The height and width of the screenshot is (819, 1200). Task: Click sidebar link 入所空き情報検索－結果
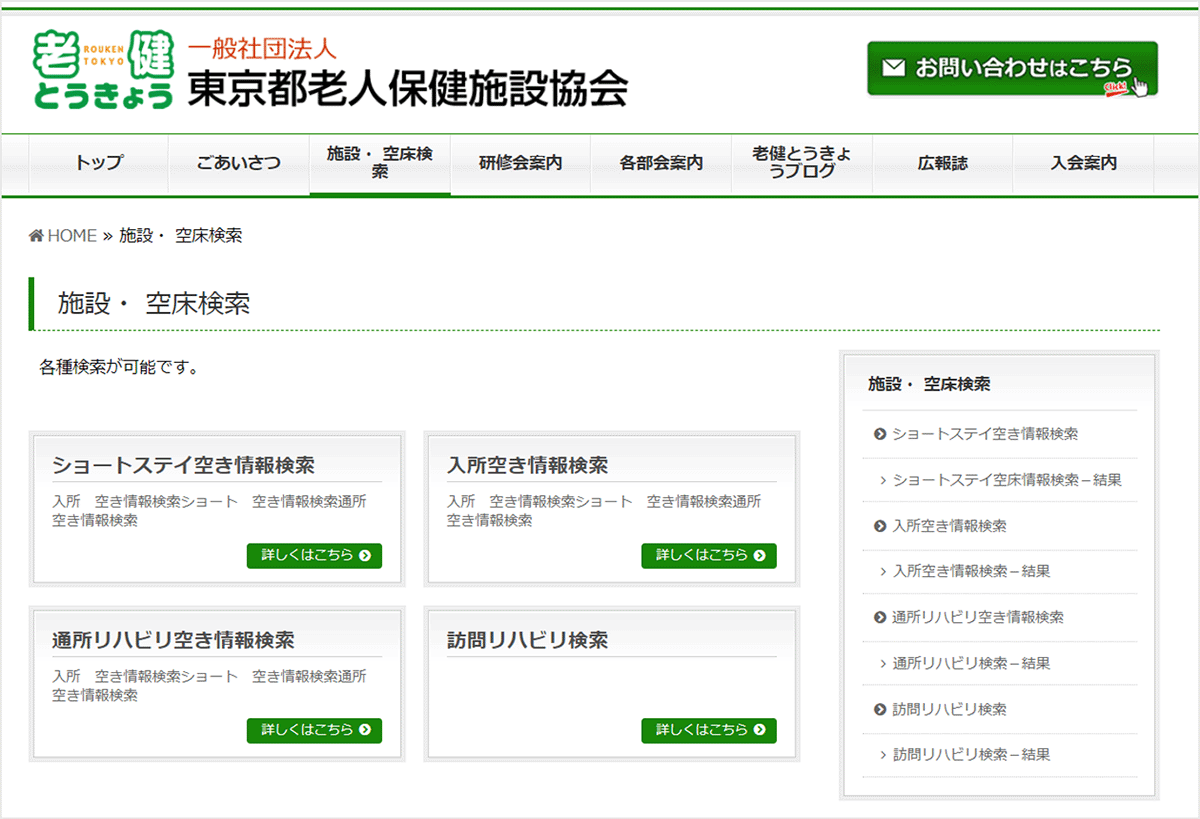click(x=971, y=572)
